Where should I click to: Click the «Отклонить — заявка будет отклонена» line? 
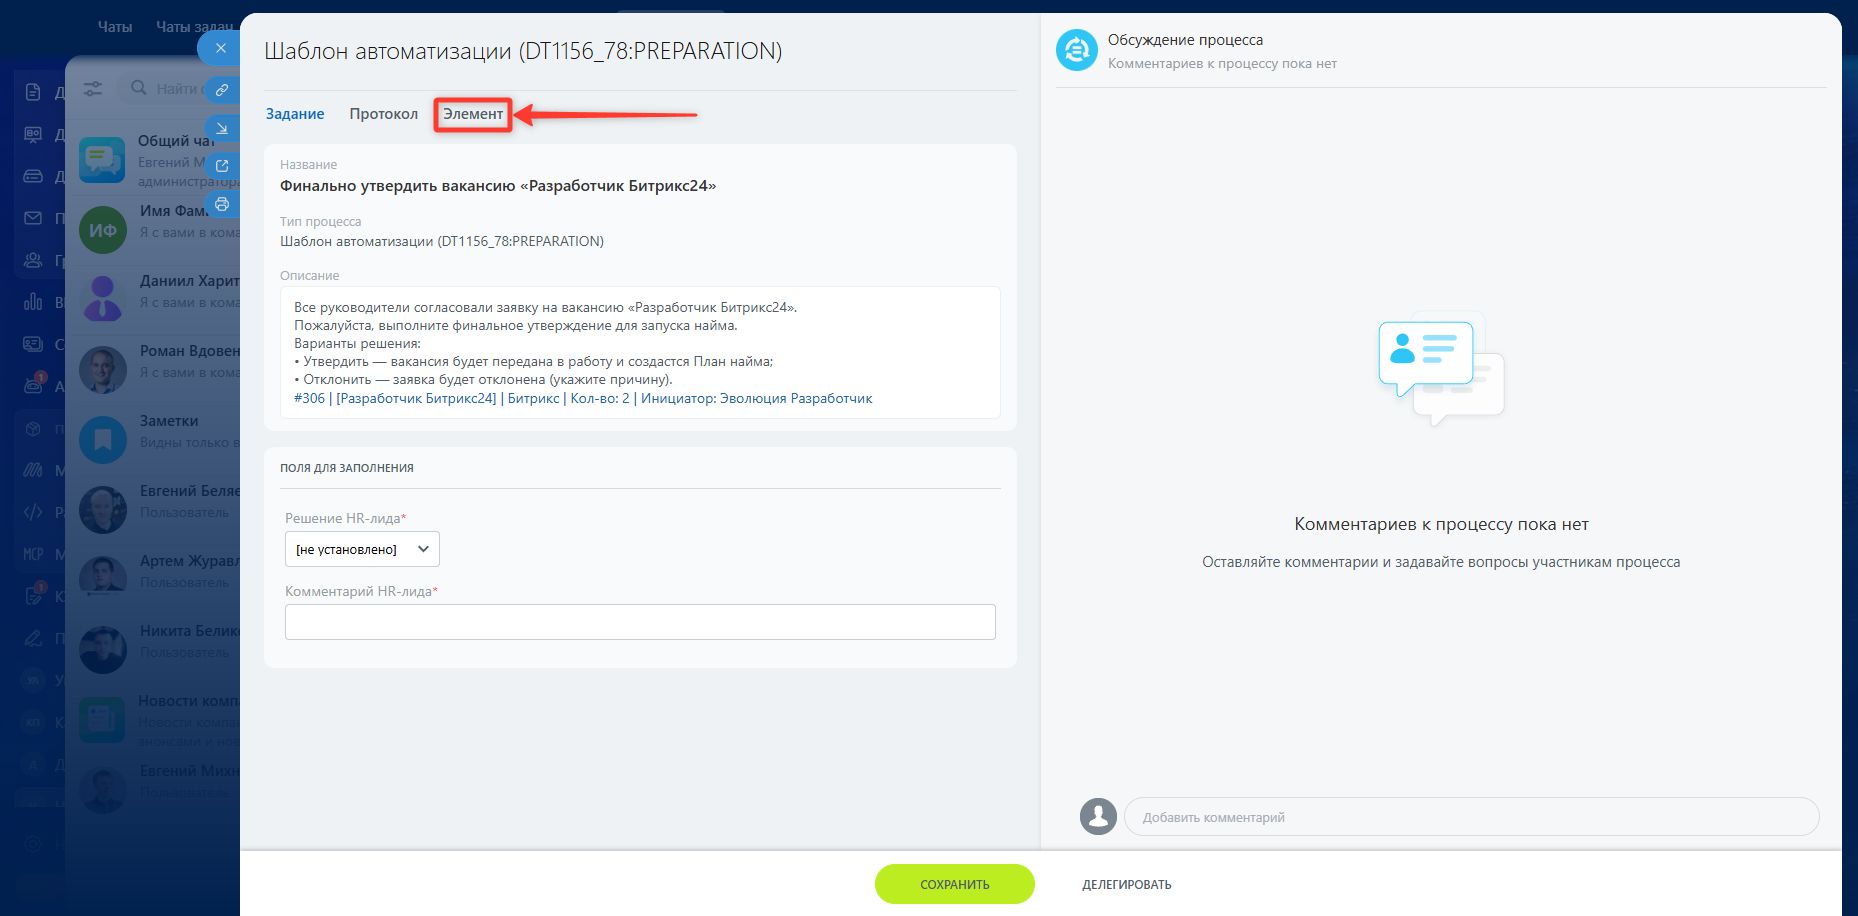coord(484,380)
